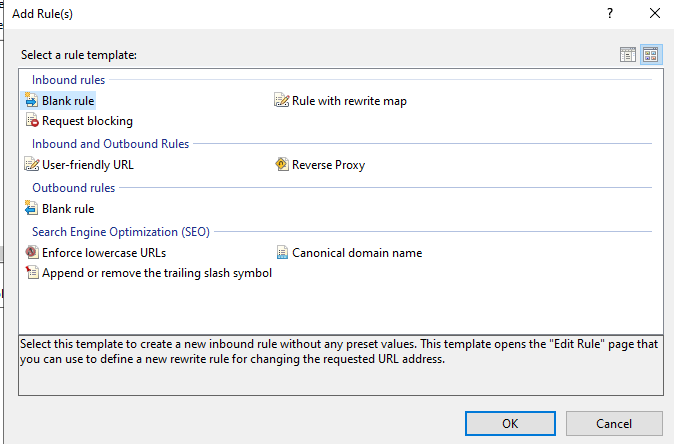This screenshot has width=674, height=444.
Task: Close the Add Rule(s) dialog
Action: click(655, 13)
